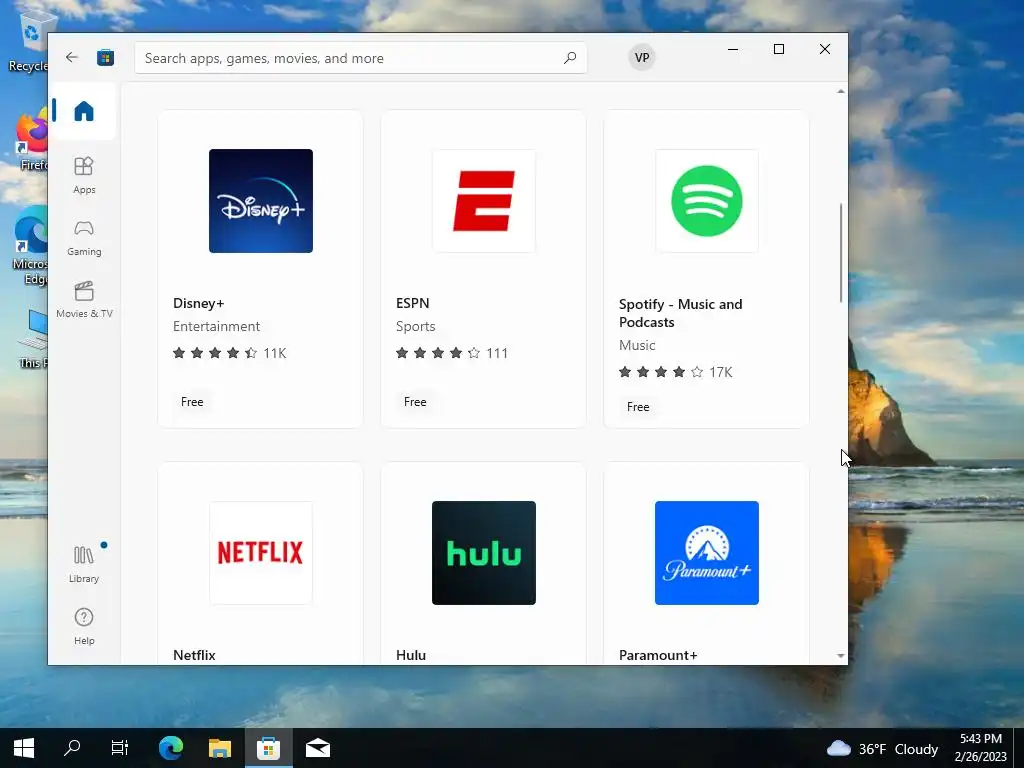1024x768 pixels.
Task: Click the Free label on Spotify
Action: point(638,407)
